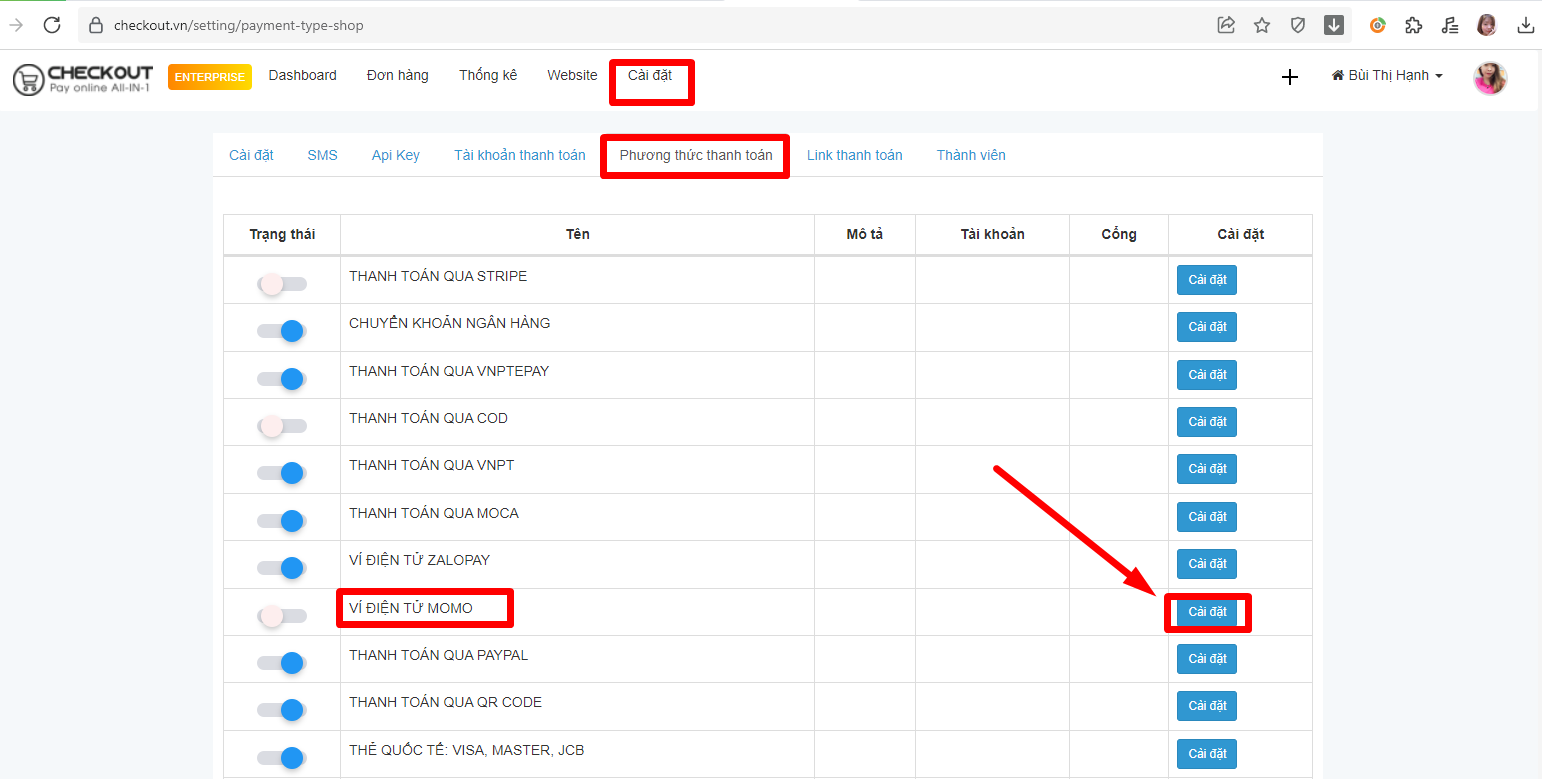Viewport: 1542px width, 779px height.
Task: Open settings for Chuyển khoản ngân hàng
Action: [1207, 327]
